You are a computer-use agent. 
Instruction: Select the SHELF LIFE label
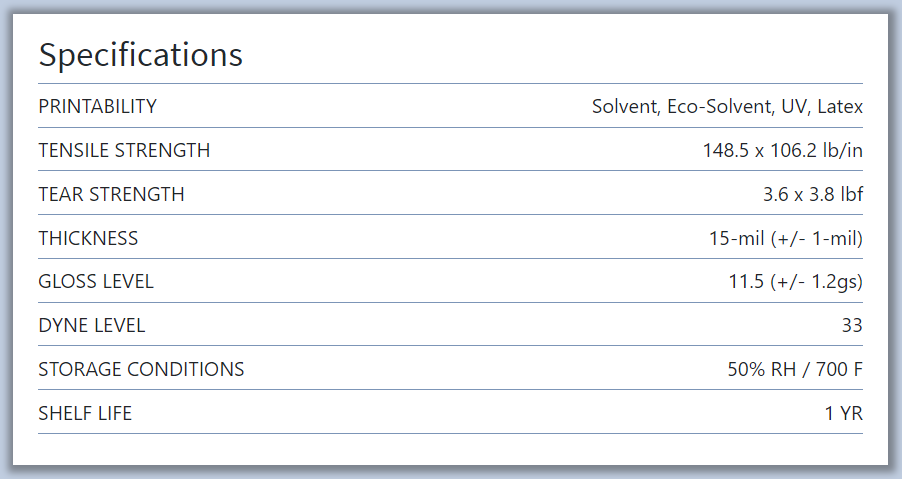pyautogui.click(x=85, y=413)
